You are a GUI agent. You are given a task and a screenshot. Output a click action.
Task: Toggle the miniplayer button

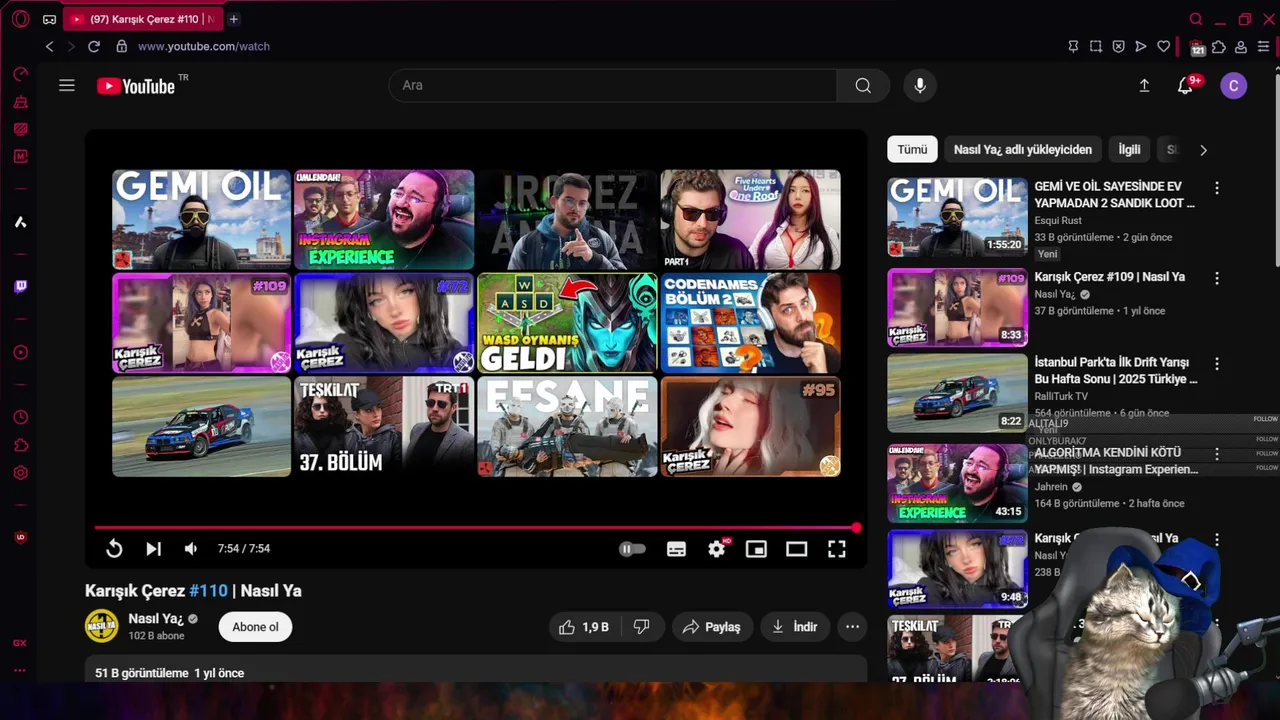[x=756, y=548]
